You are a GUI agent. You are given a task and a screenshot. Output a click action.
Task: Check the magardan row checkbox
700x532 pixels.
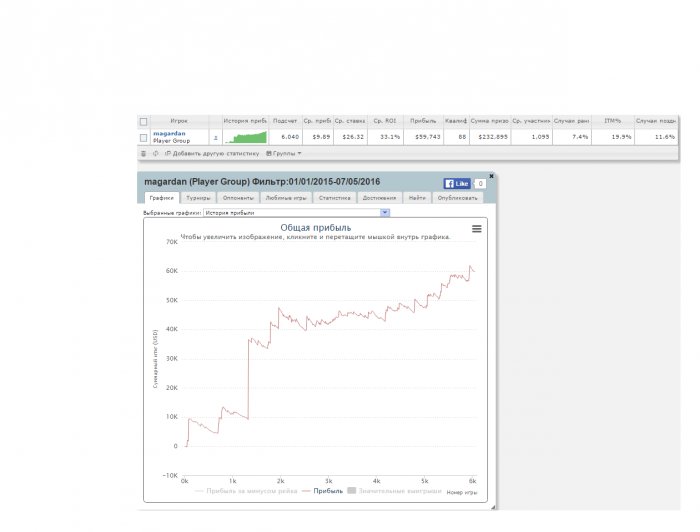point(144,137)
